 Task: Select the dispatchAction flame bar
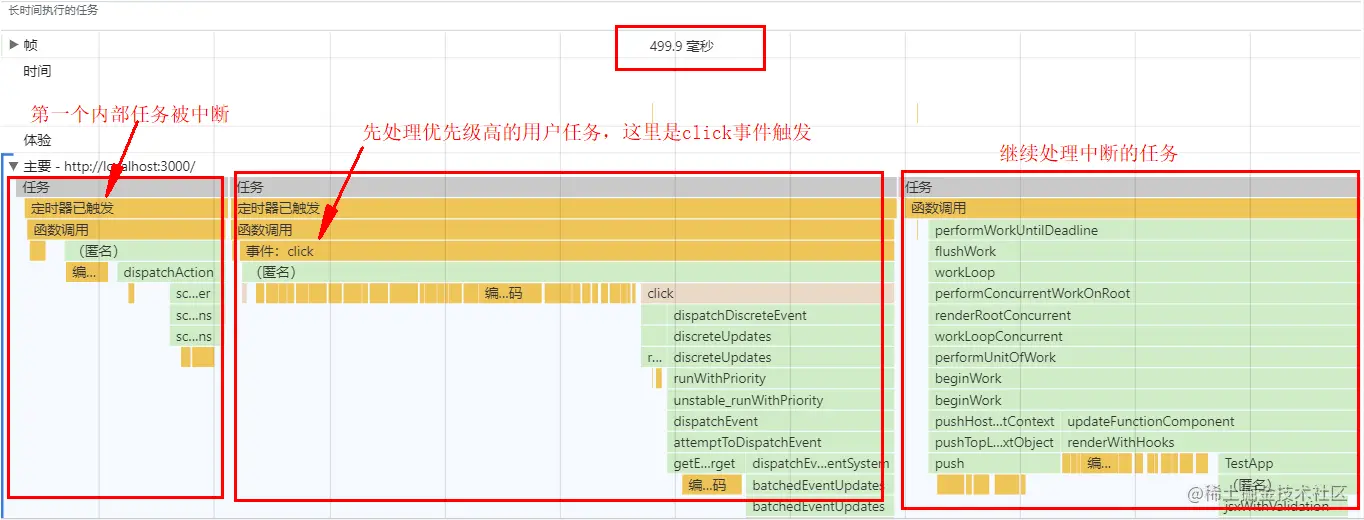168,272
